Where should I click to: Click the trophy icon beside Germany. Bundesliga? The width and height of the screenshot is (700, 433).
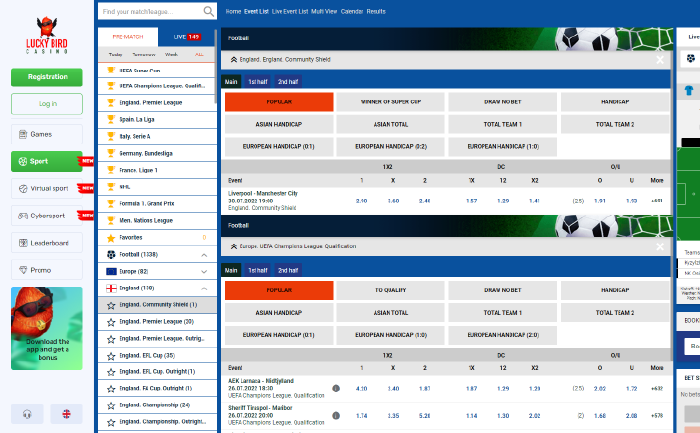(111, 153)
